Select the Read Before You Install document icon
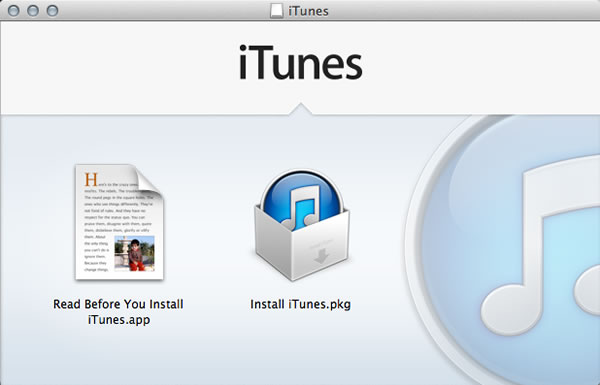Viewport: 600px width, 385px height. (119, 222)
